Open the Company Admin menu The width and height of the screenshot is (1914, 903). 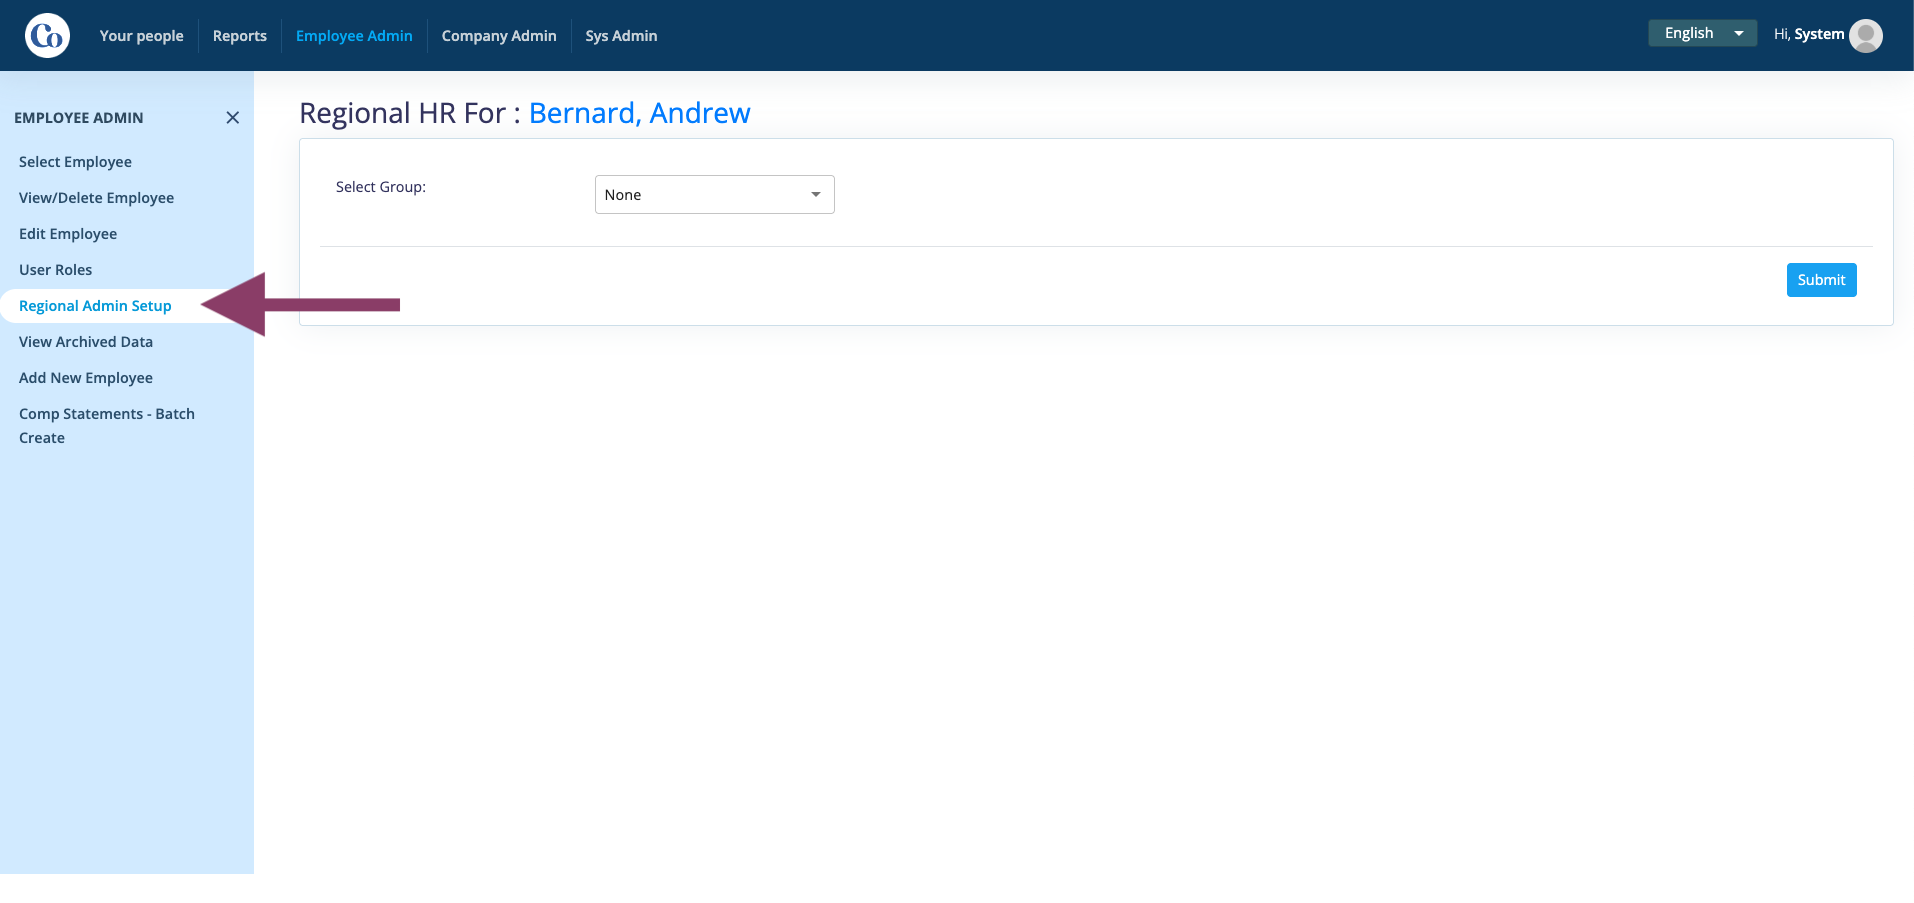pyautogui.click(x=499, y=35)
